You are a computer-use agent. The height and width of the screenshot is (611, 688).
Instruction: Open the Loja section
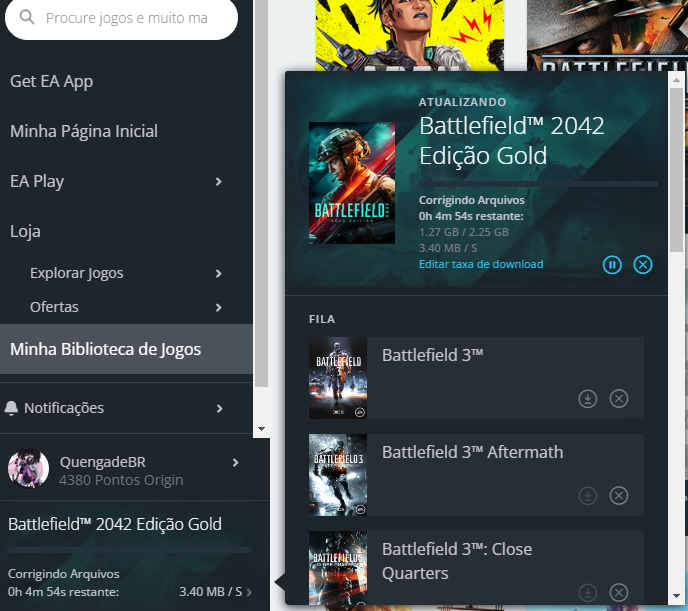tap(25, 231)
